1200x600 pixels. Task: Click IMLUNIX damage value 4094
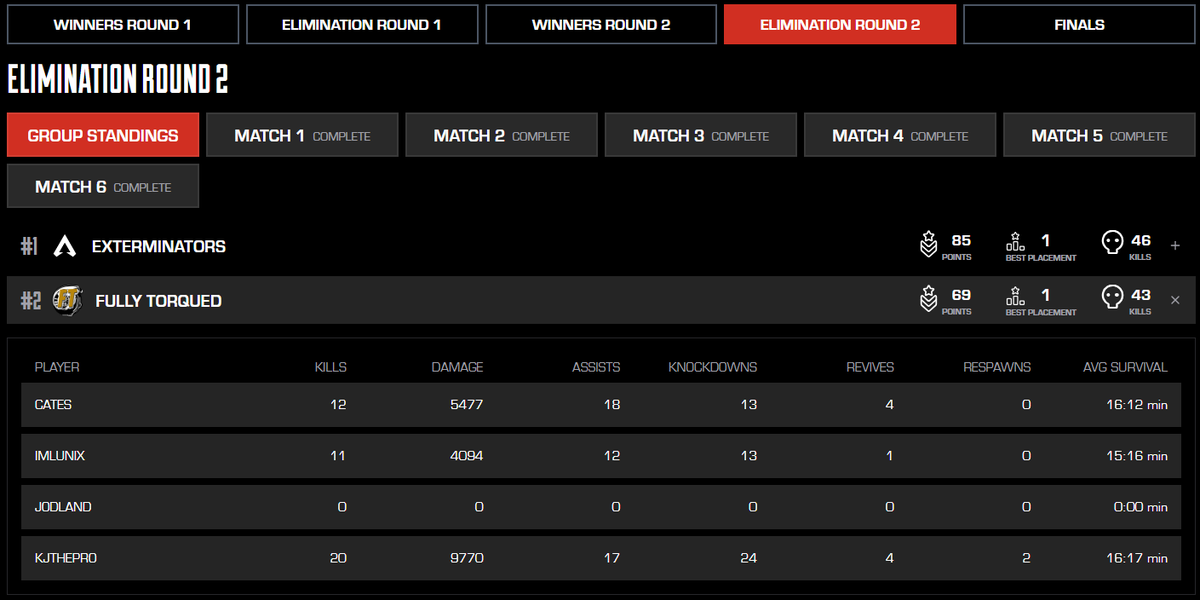point(466,456)
